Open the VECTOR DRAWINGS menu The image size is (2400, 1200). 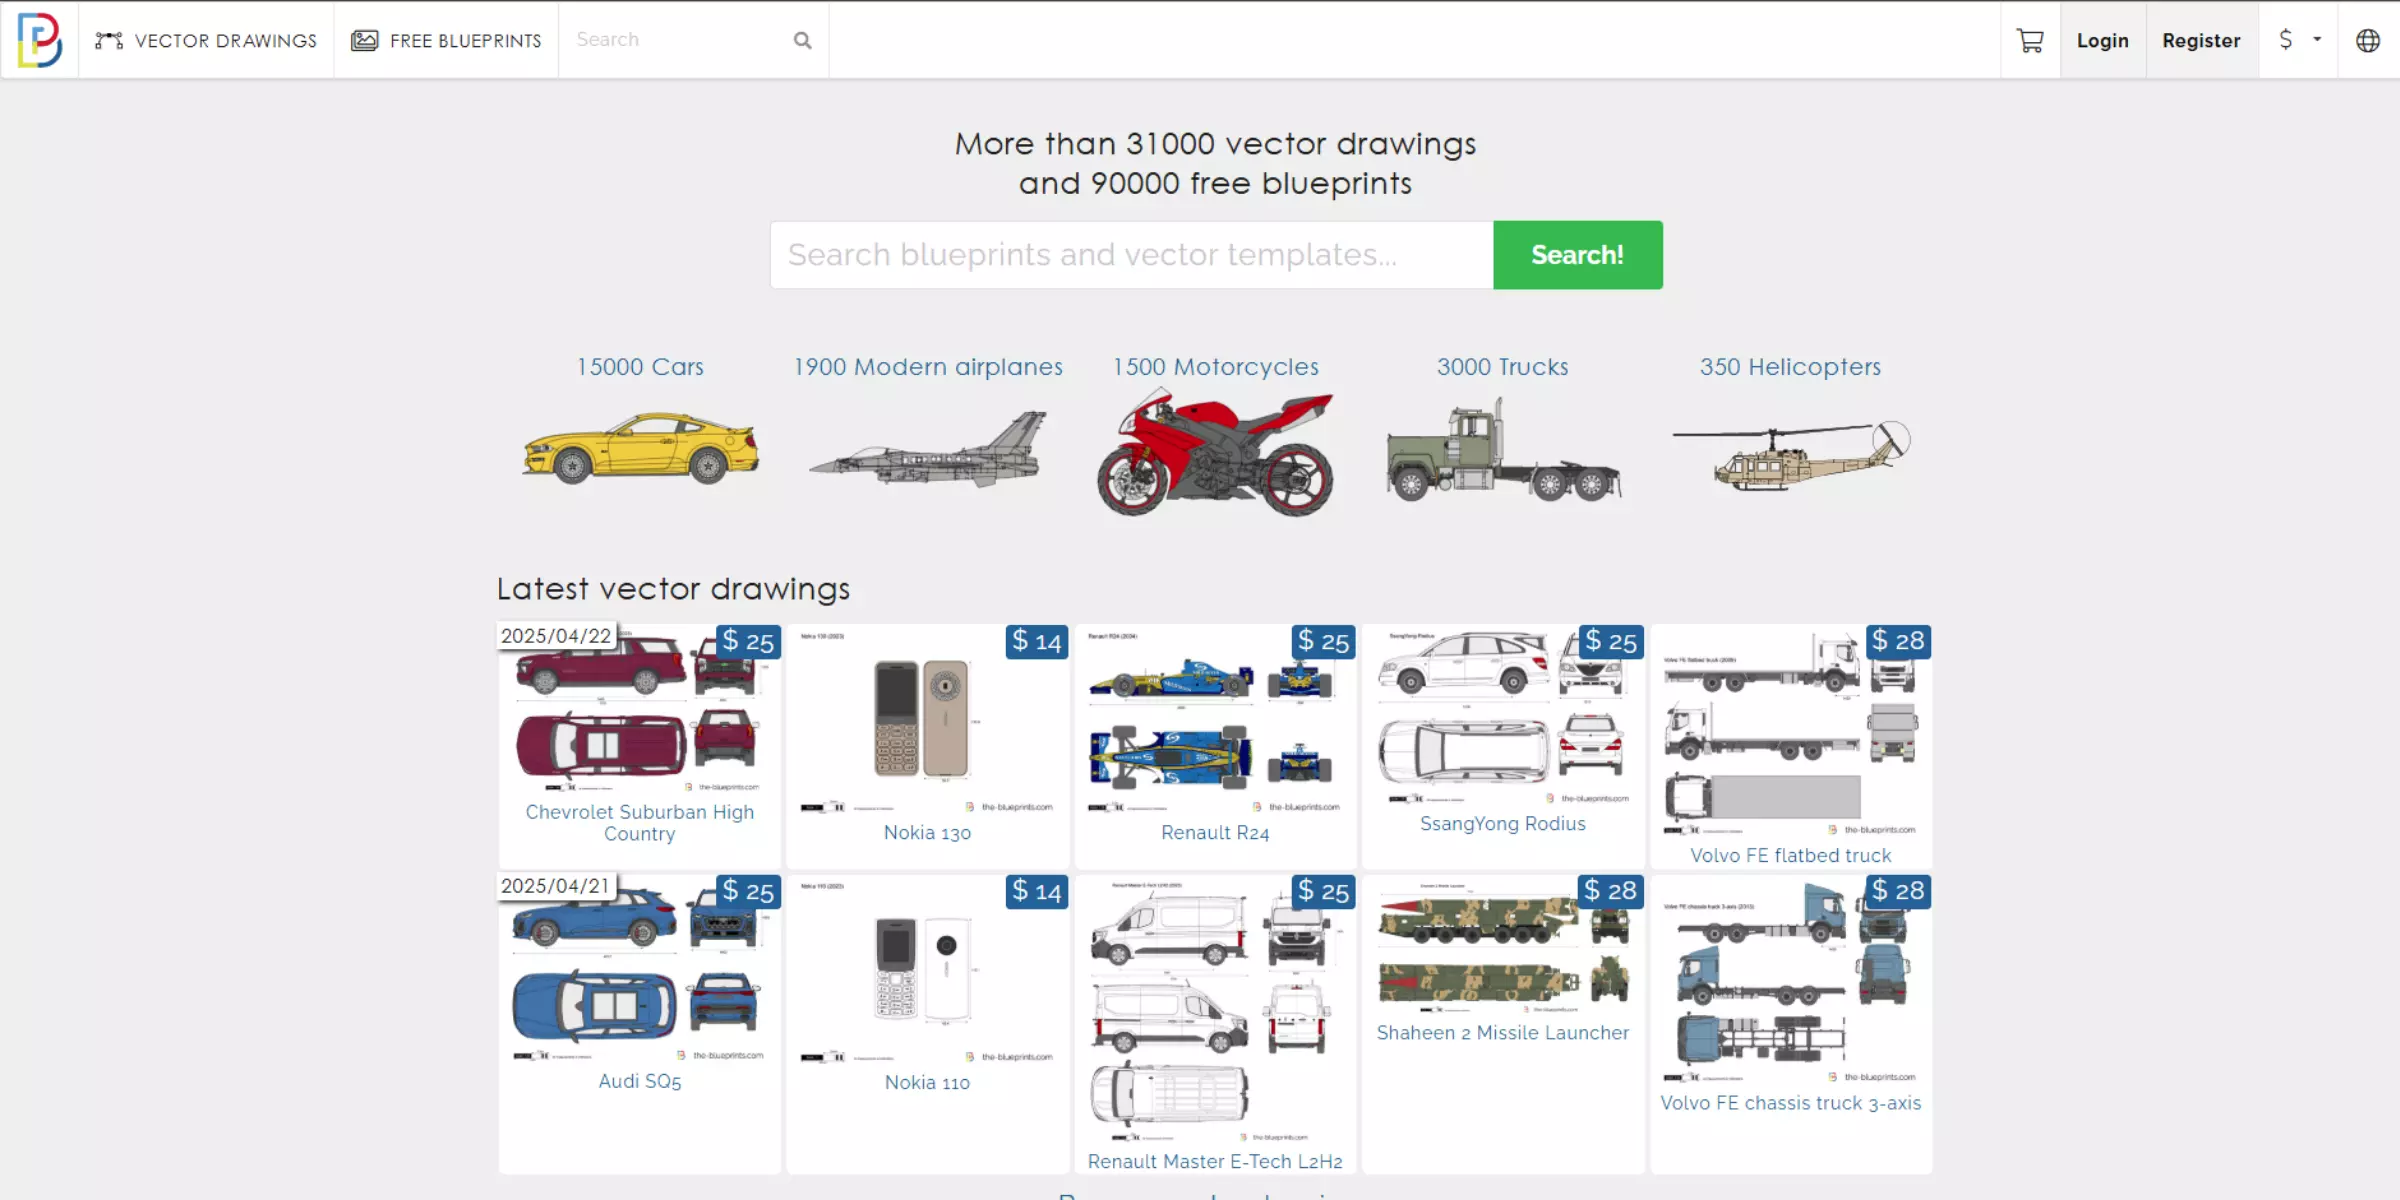(x=206, y=40)
